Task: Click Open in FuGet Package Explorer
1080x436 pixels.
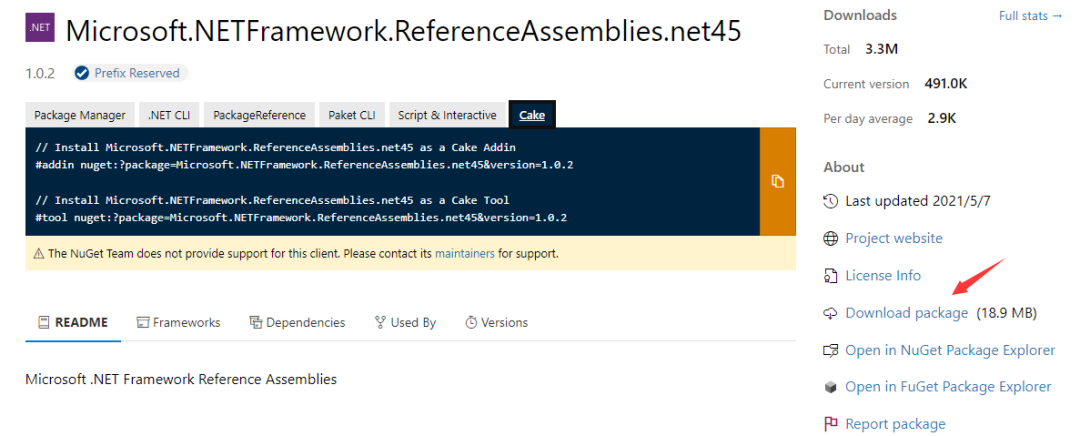Action: [948, 387]
